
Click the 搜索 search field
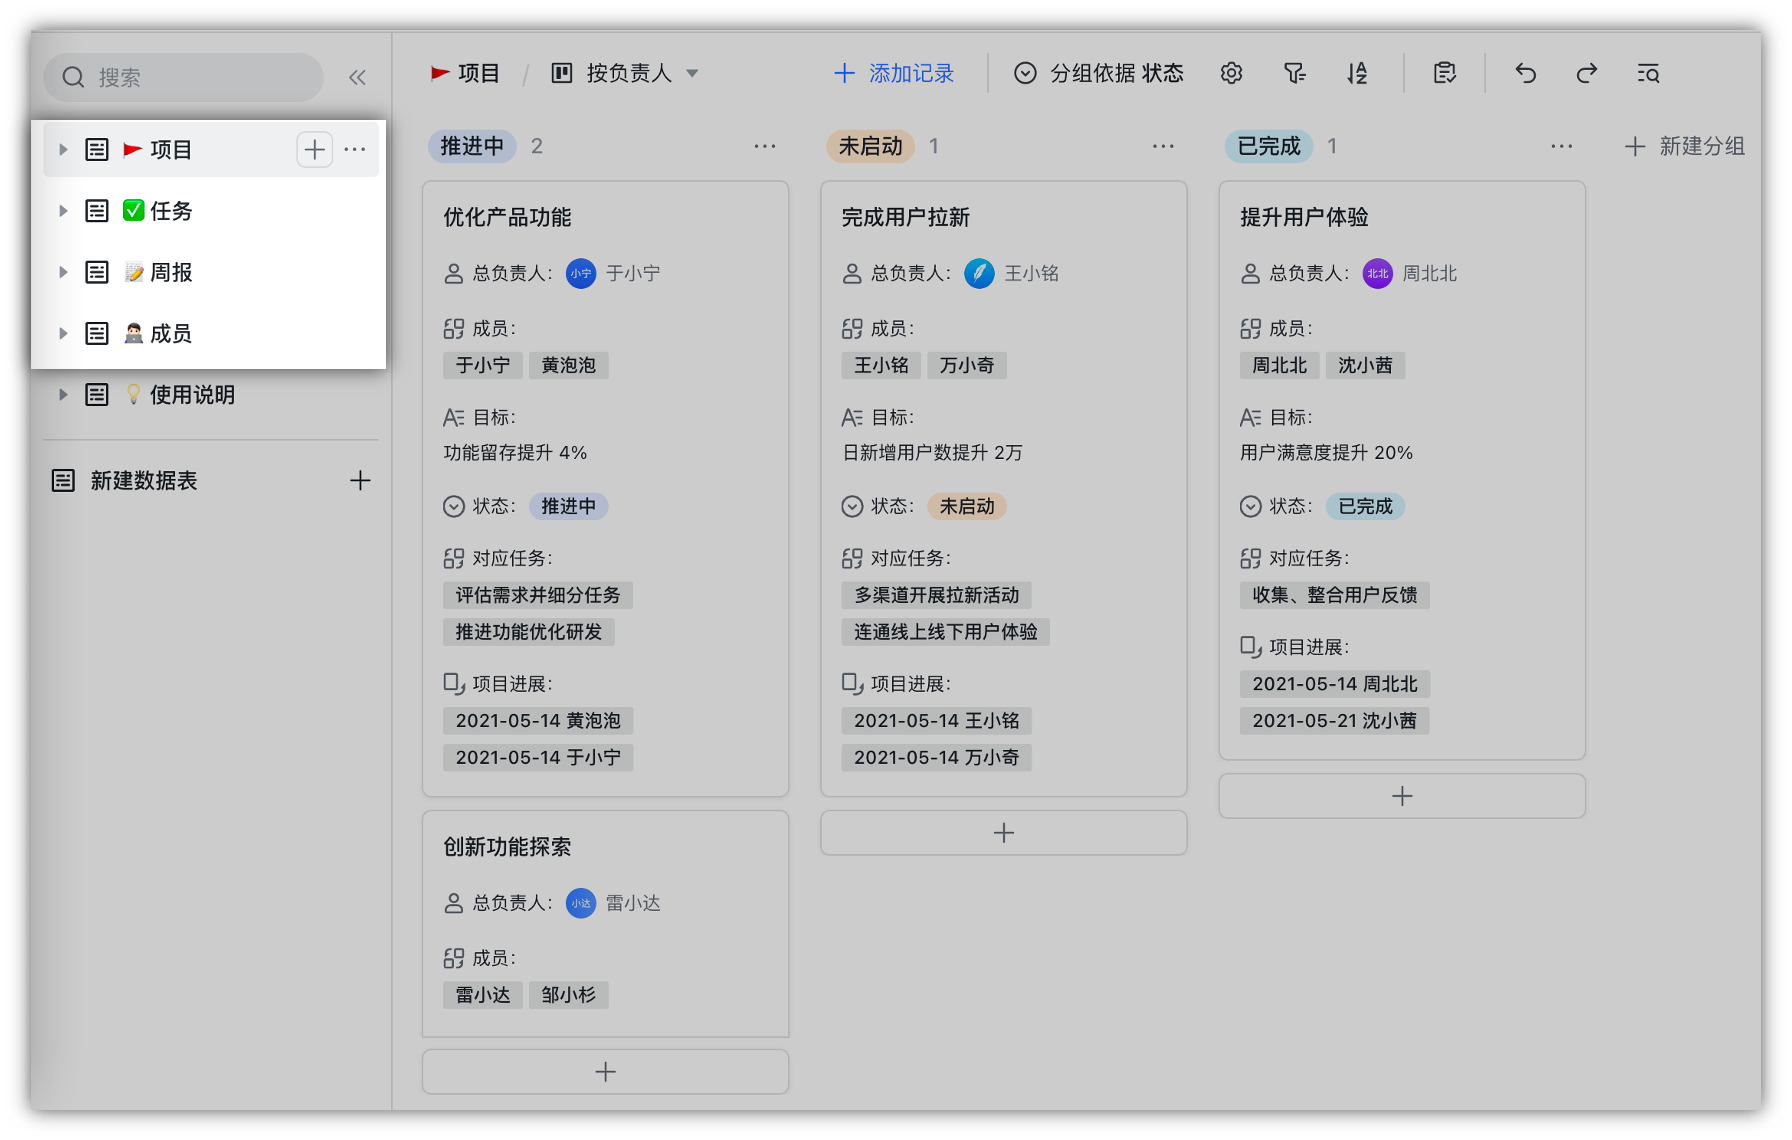[183, 77]
